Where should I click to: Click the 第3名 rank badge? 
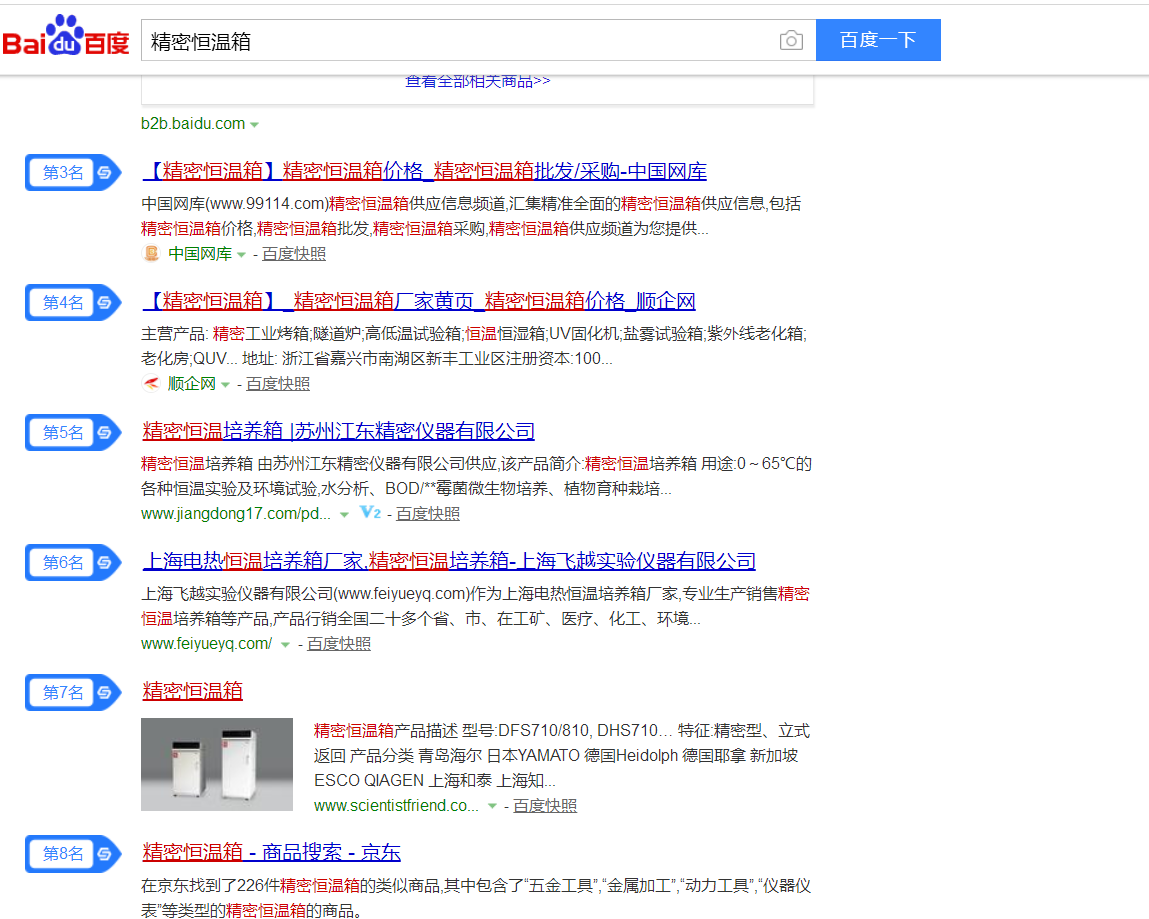coord(73,173)
